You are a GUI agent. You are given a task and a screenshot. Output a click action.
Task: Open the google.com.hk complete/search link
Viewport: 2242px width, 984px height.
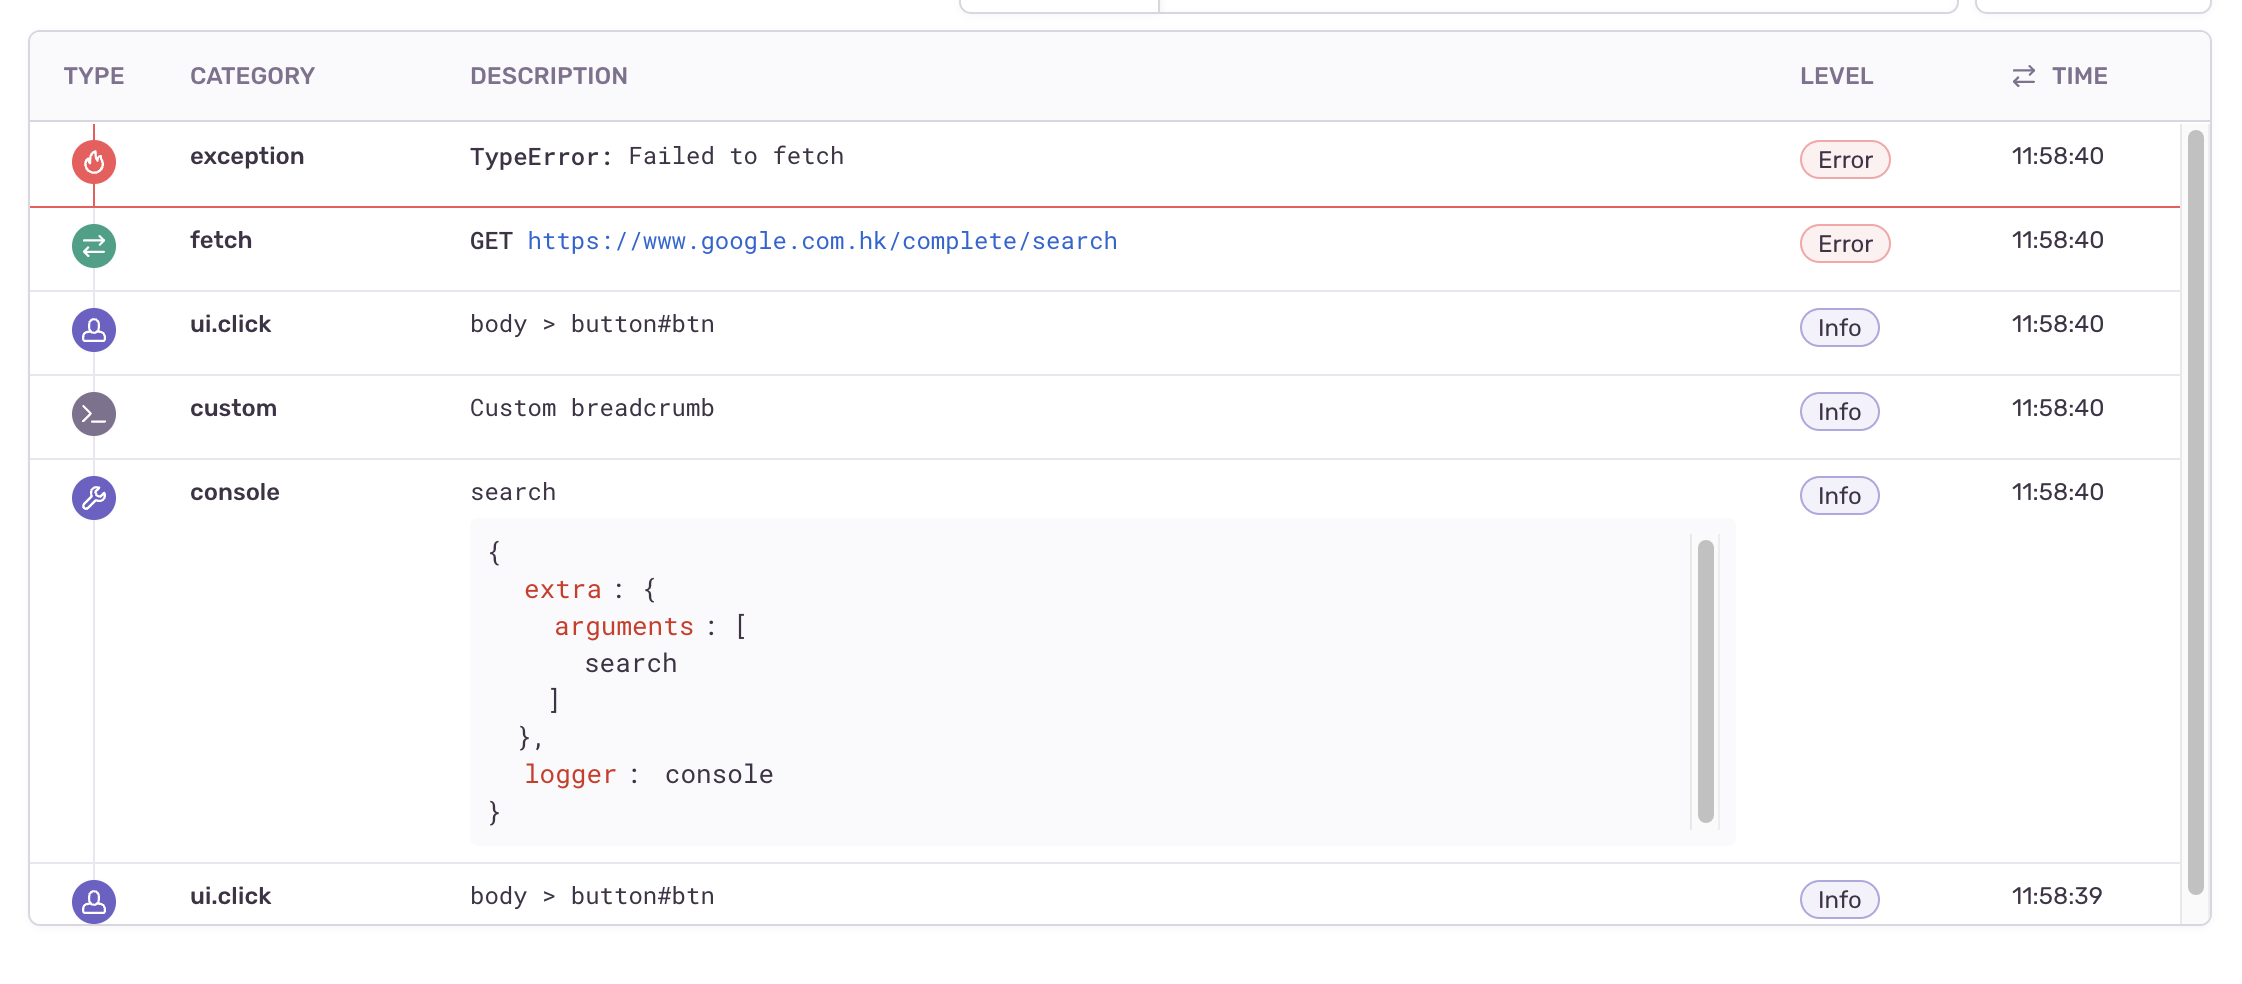pyautogui.click(x=822, y=241)
